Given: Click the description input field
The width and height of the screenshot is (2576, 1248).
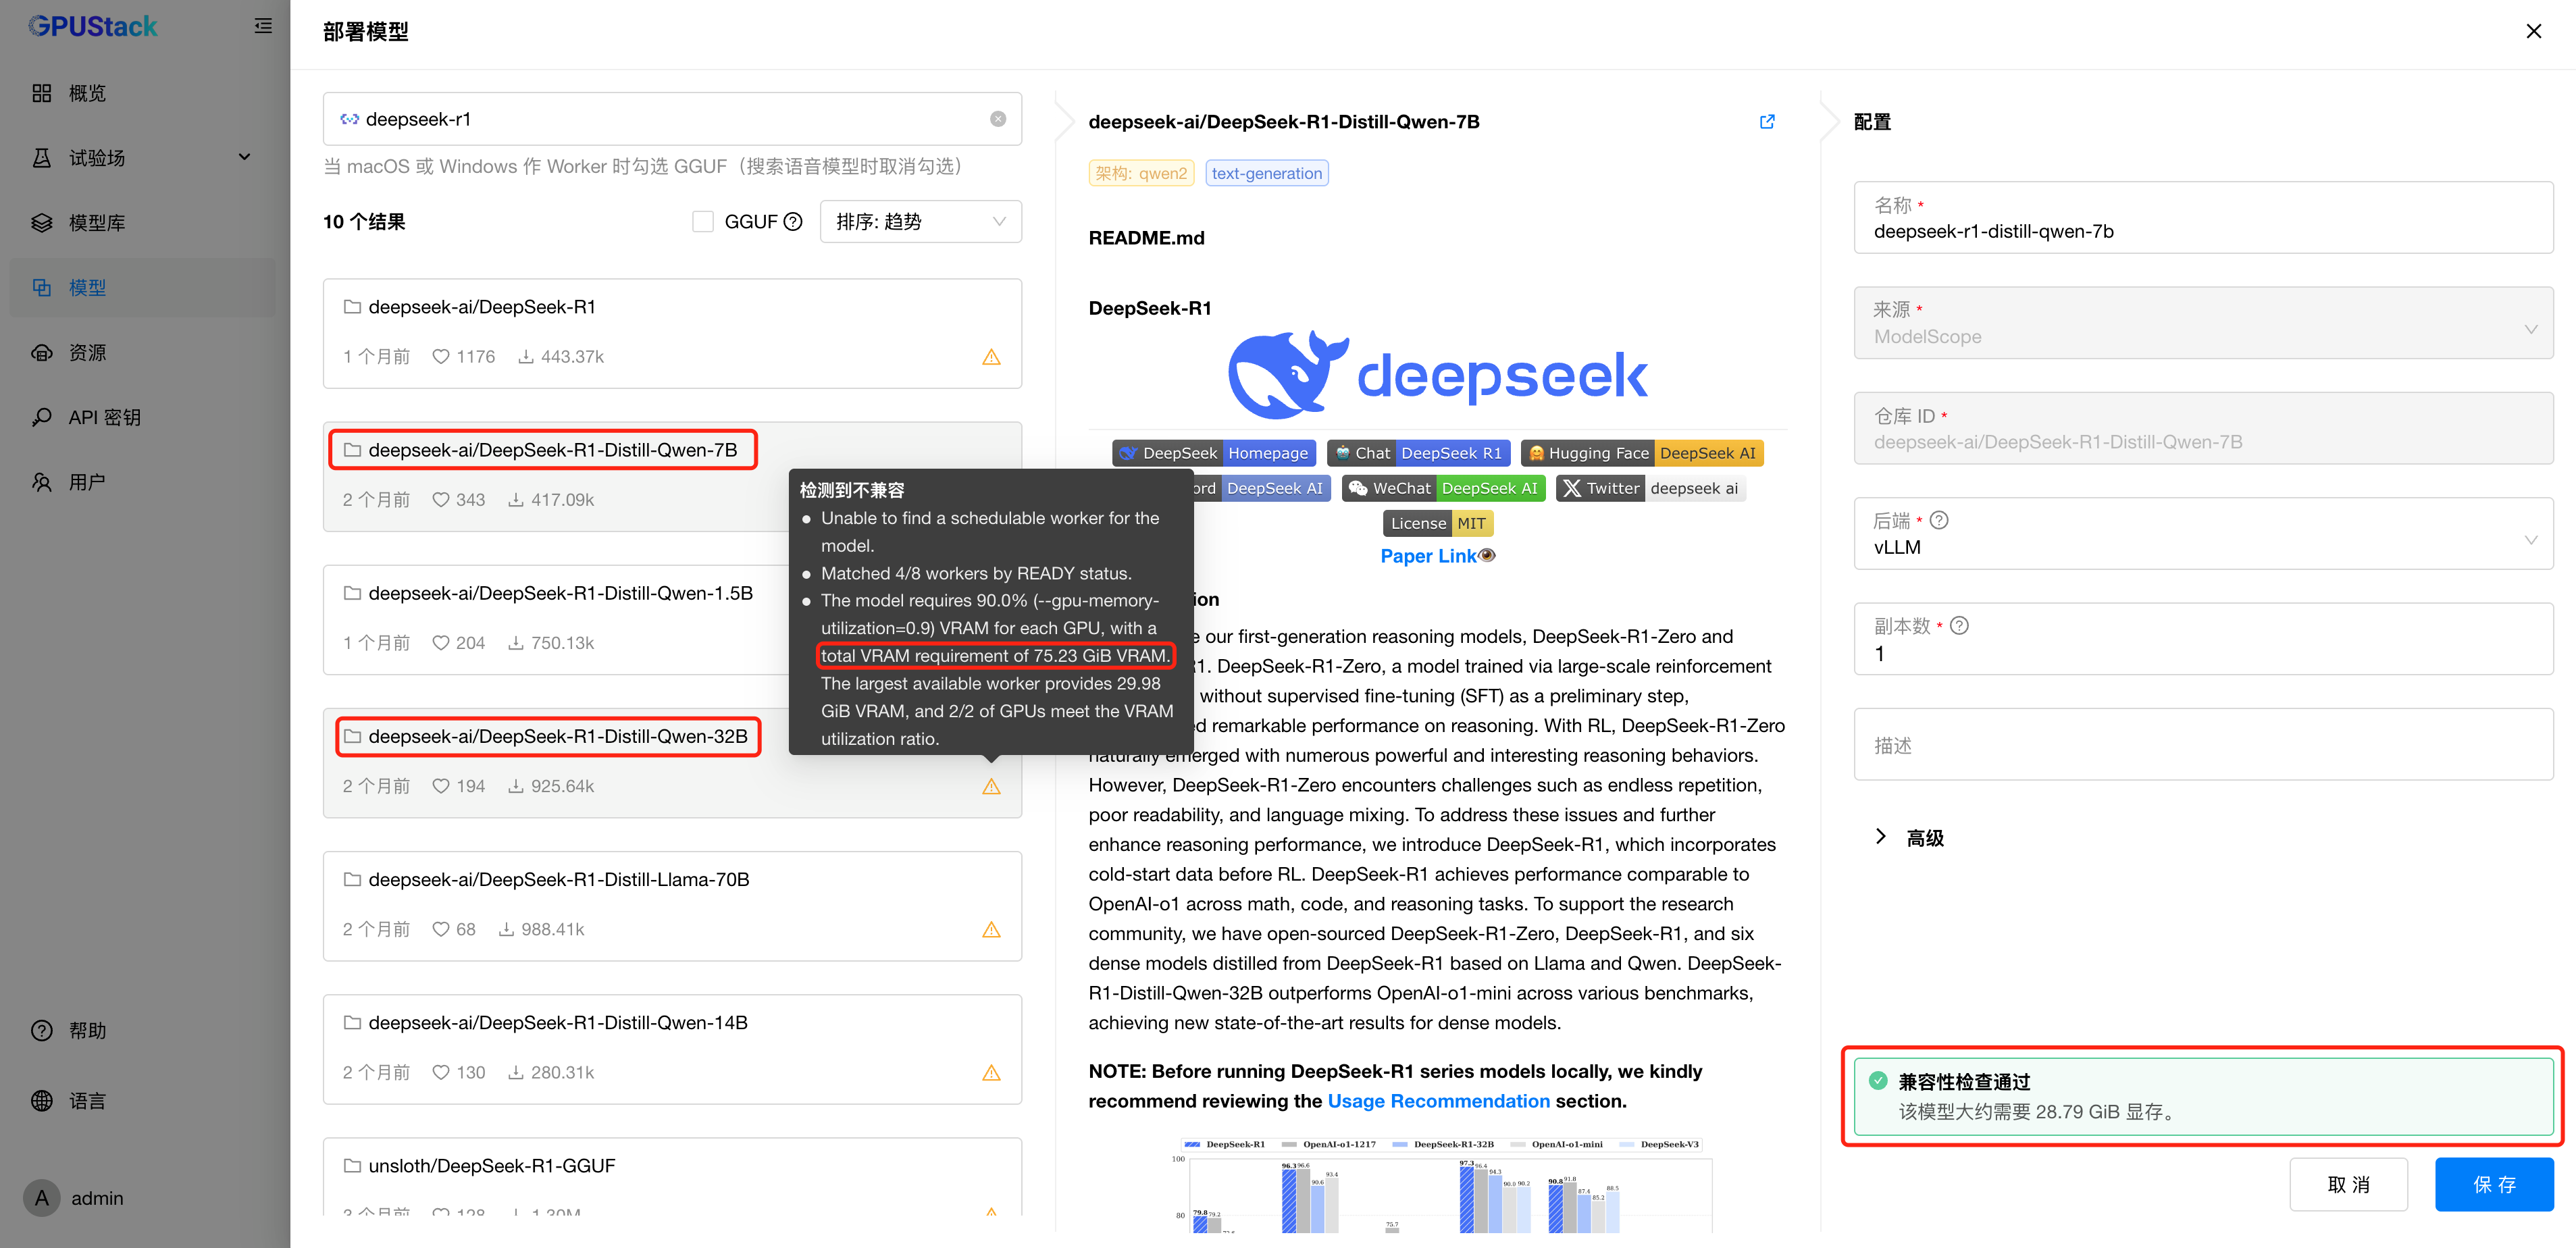Looking at the screenshot, I should [2202, 745].
